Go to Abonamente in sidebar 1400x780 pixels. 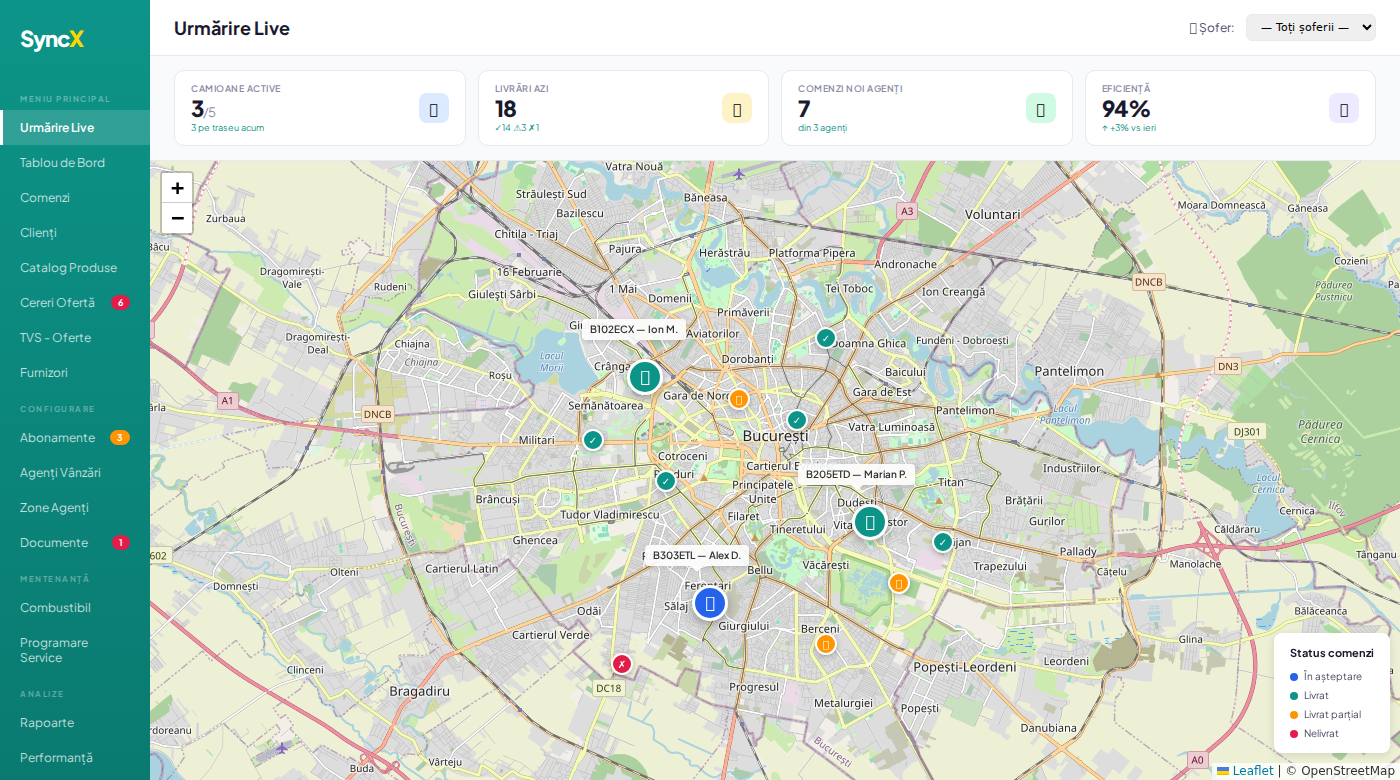[57, 438]
